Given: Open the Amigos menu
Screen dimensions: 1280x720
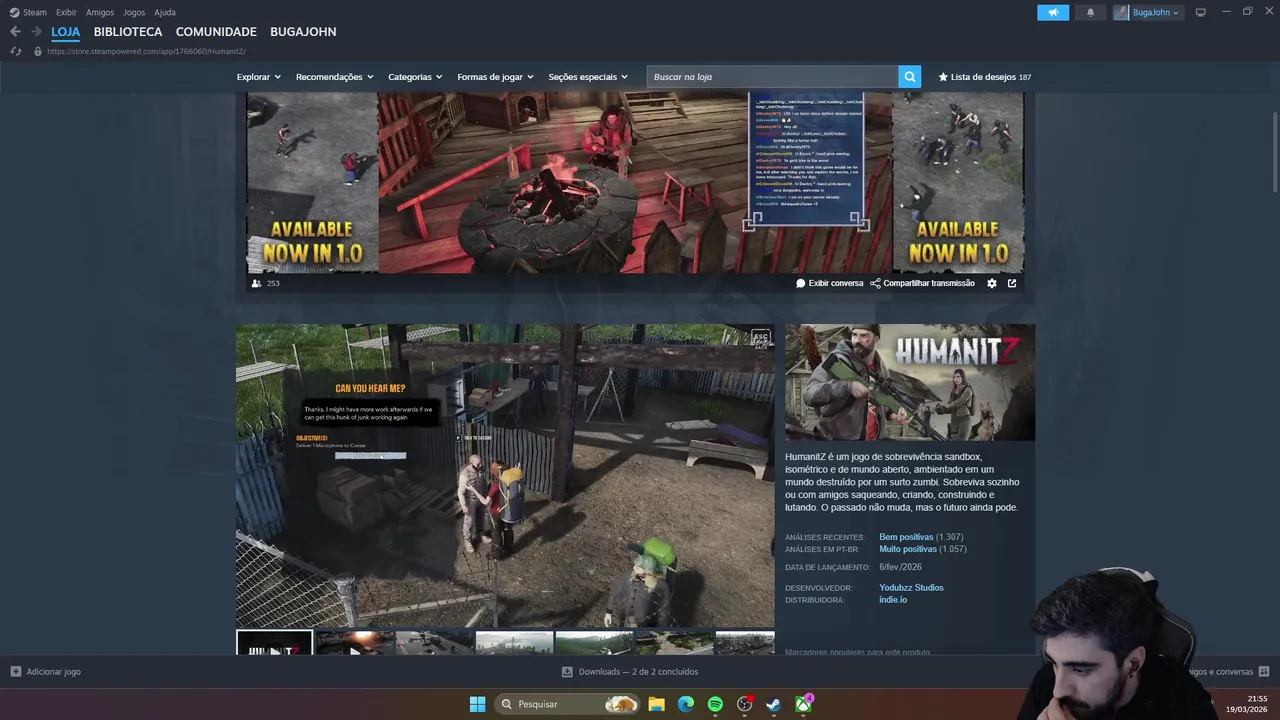Looking at the screenshot, I should pos(100,12).
